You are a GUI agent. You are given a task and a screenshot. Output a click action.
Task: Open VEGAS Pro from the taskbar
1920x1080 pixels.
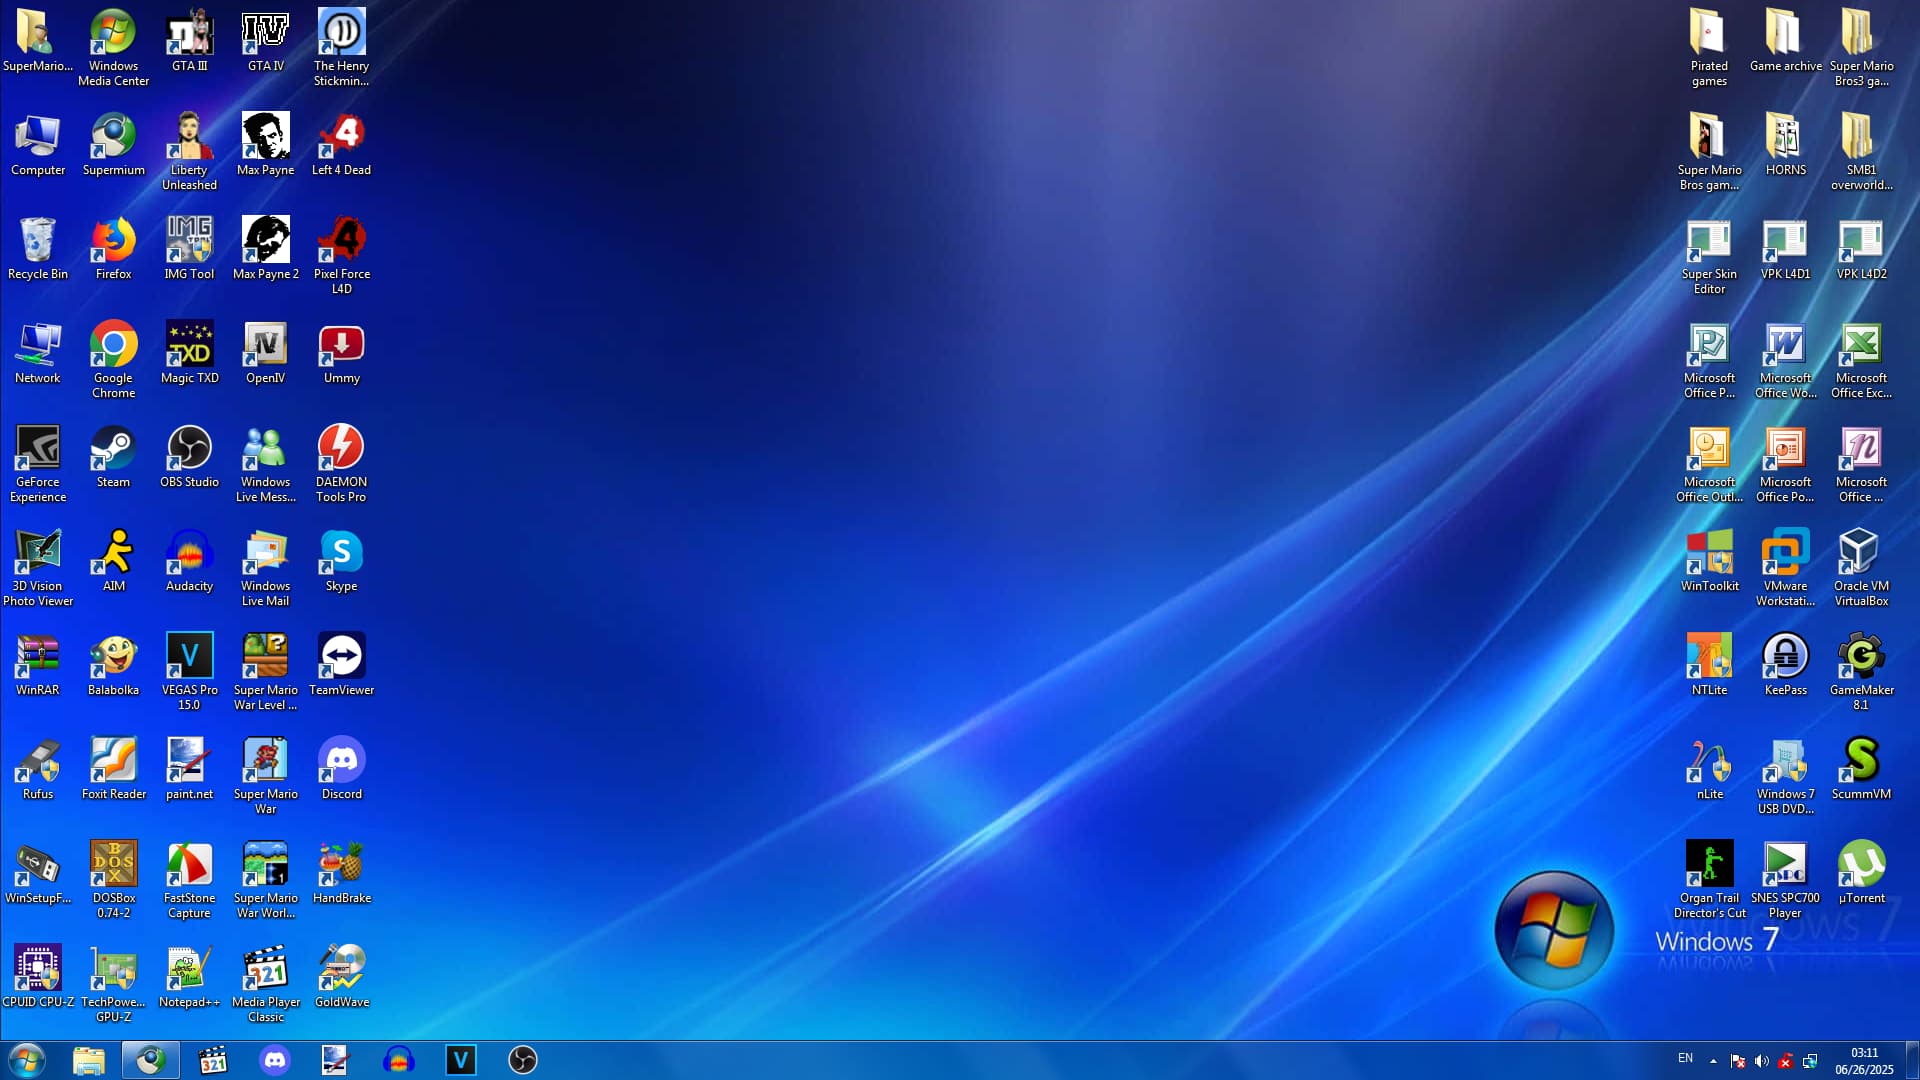[x=461, y=1060]
